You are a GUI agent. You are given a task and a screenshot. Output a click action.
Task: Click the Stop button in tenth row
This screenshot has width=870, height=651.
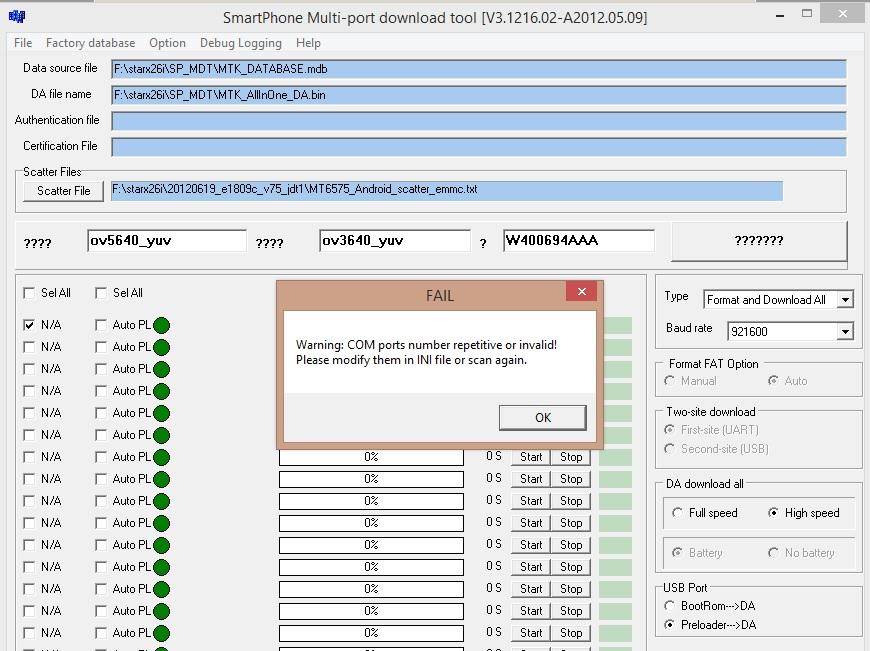click(x=571, y=523)
